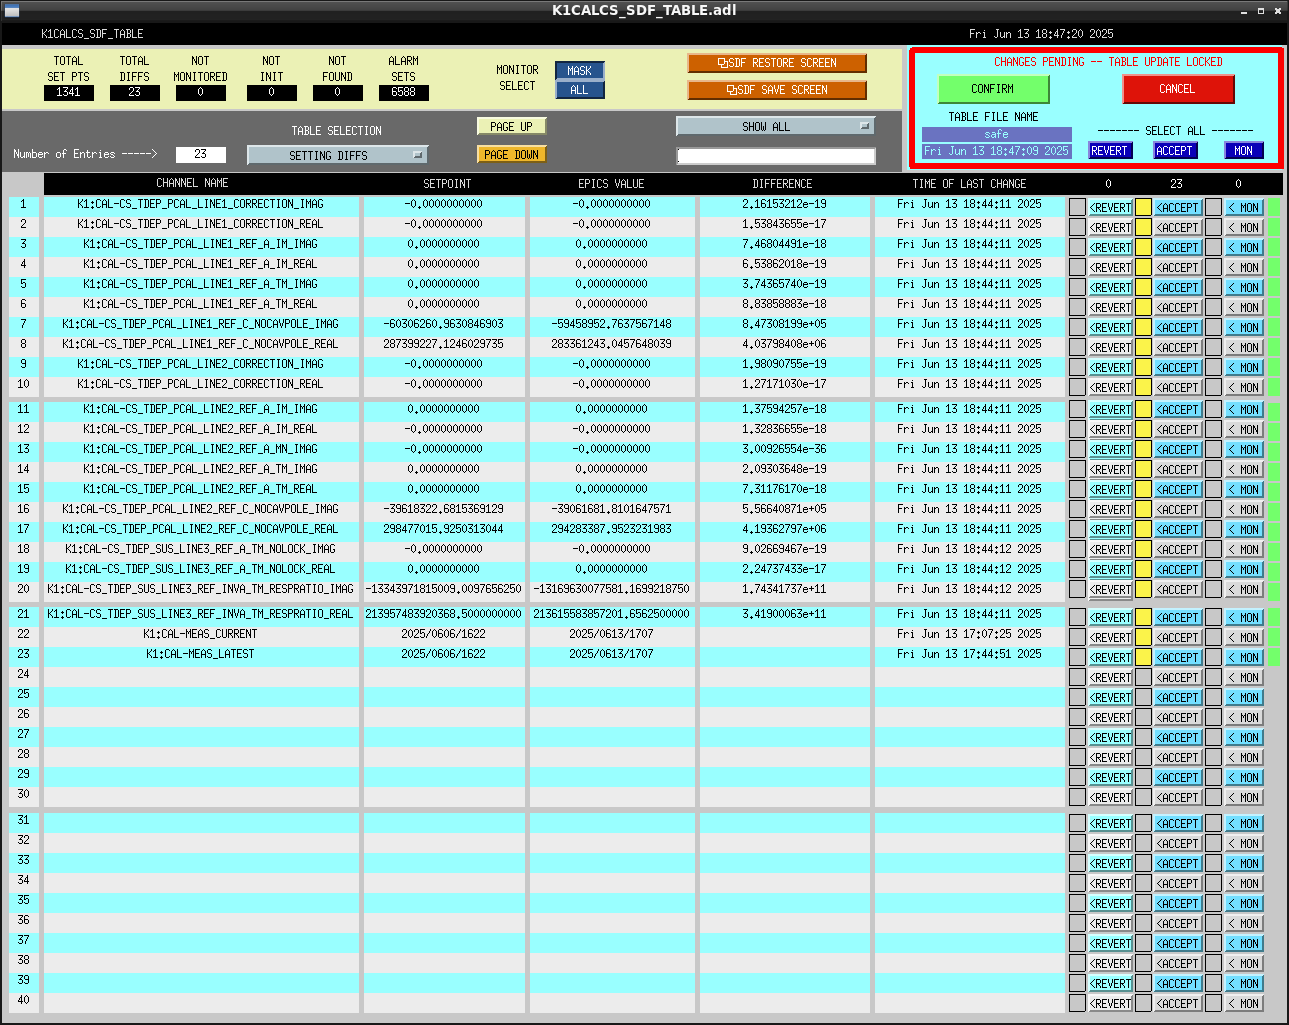Select channel name K1:CAL-CS_TDEP_PCAL_LINE1_REF_A_TM_REAL

[200, 304]
